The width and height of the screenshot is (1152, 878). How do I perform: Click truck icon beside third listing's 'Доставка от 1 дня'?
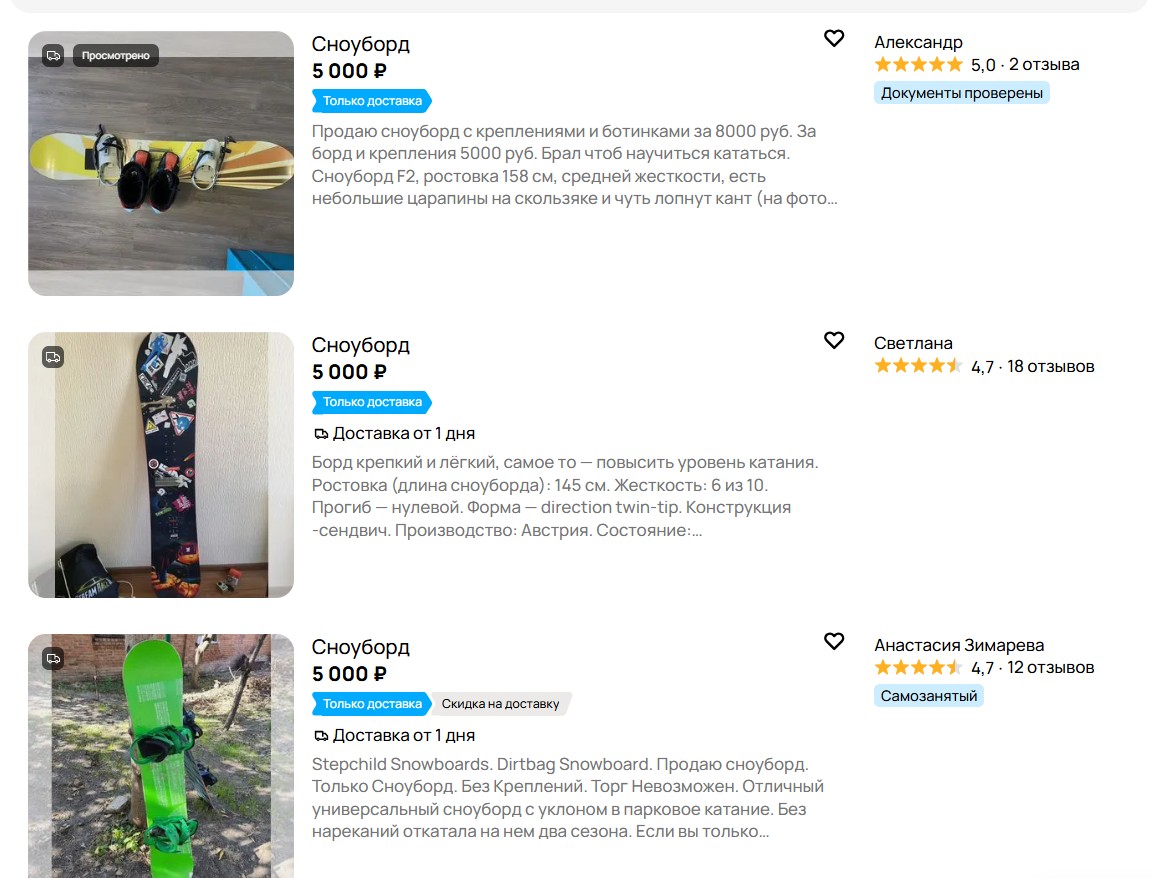[320, 735]
